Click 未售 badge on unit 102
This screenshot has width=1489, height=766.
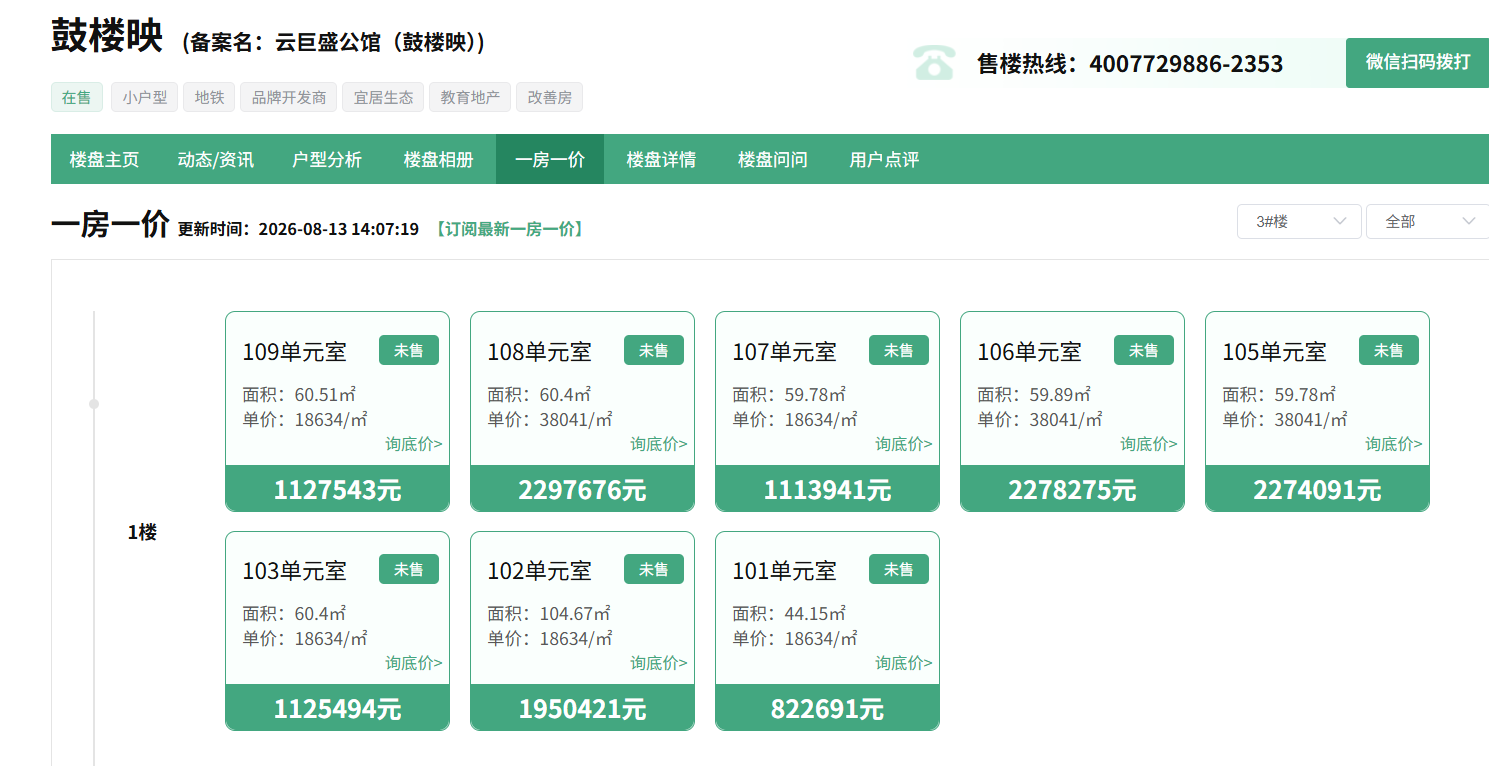coord(654,569)
